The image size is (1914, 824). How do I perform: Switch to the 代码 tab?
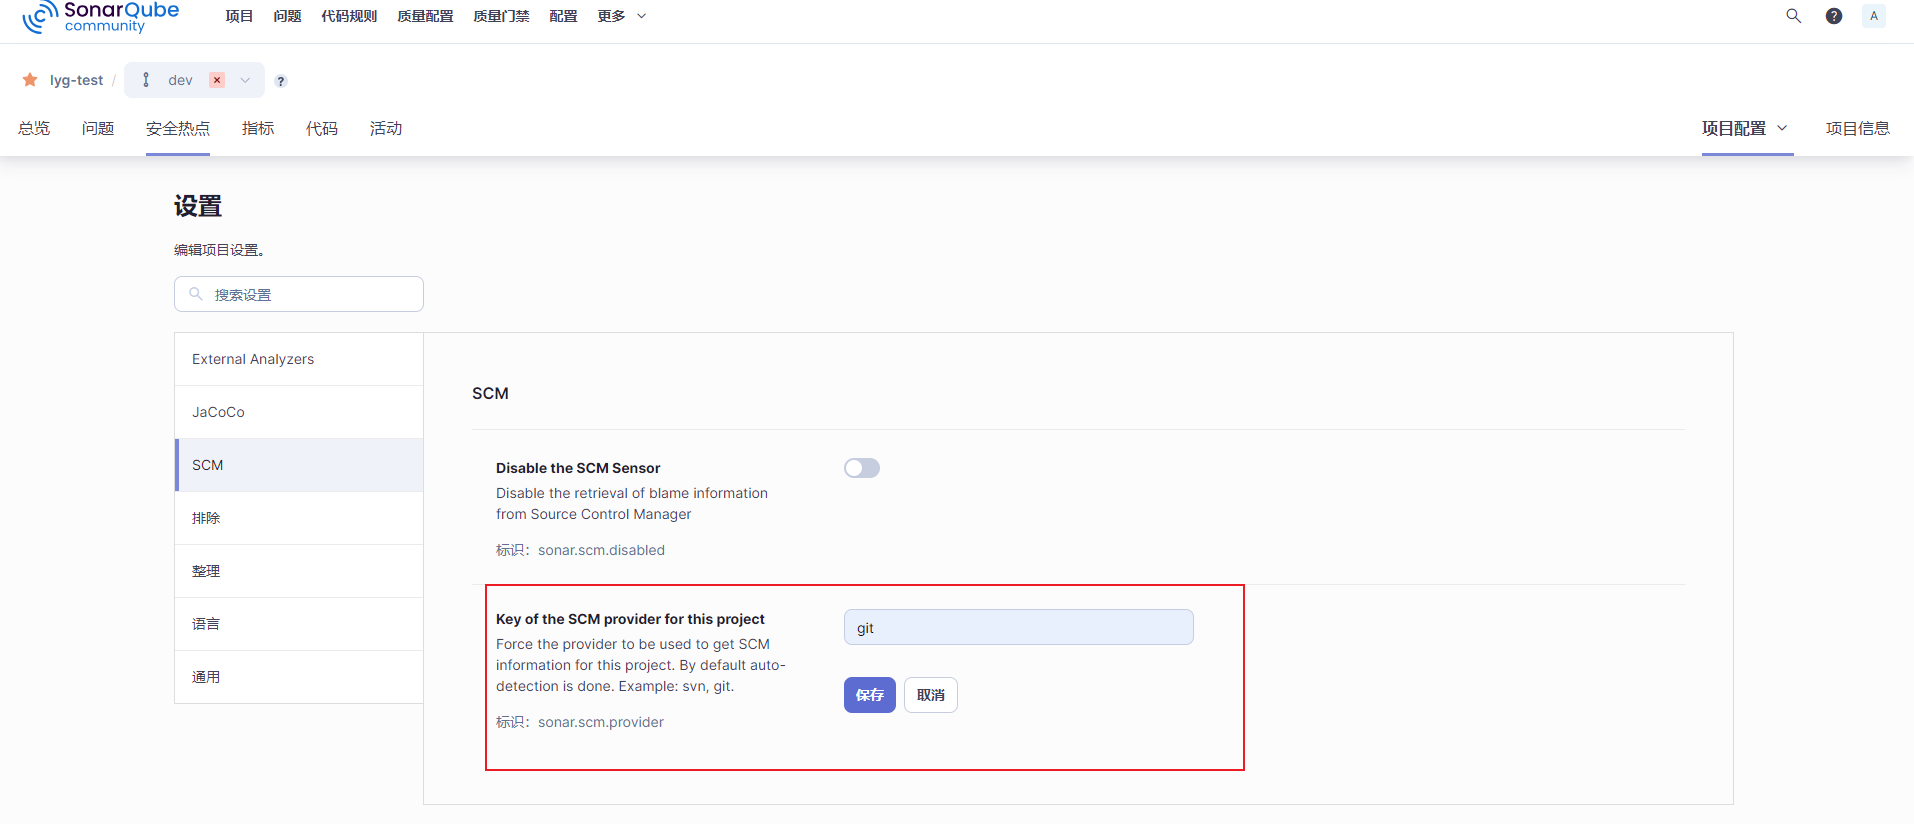tap(322, 128)
